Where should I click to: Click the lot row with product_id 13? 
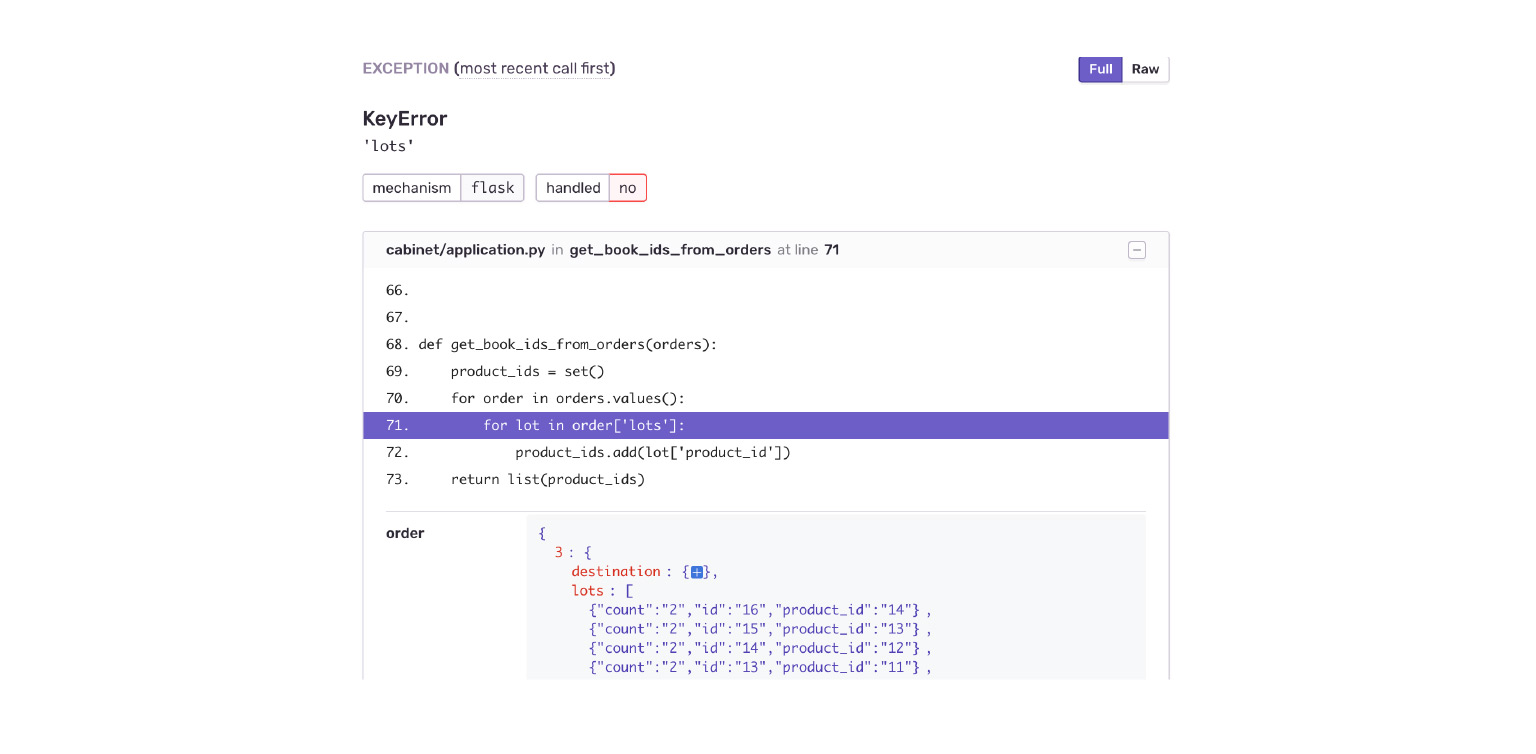760,629
